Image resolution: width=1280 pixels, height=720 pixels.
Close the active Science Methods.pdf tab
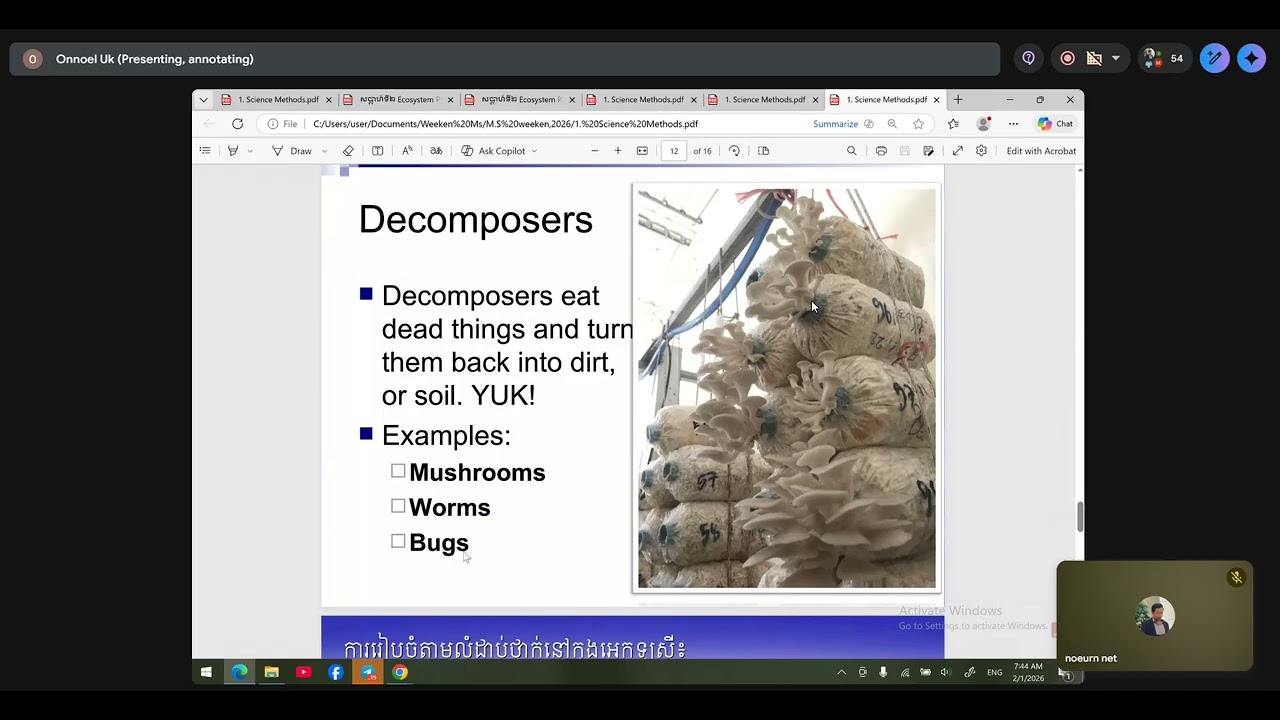(937, 100)
